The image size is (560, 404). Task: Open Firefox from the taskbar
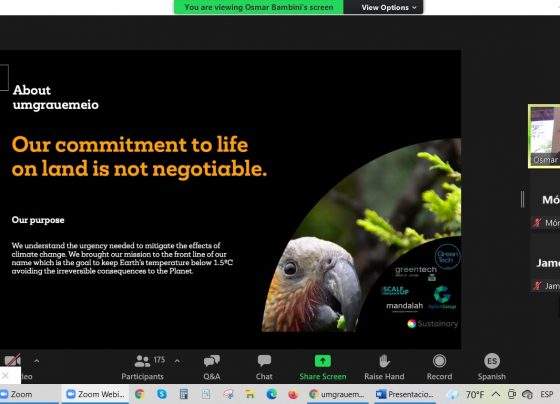tap(293, 394)
